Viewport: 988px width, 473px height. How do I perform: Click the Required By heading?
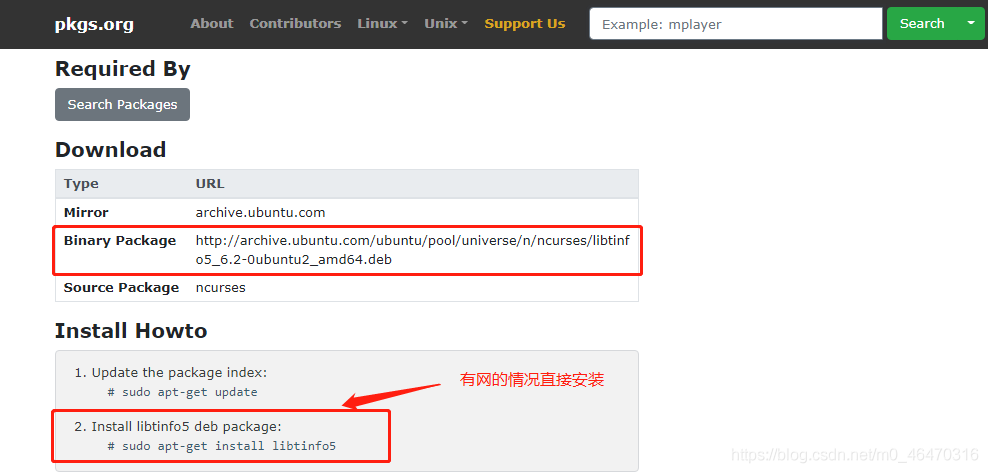[x=122, y=69]
